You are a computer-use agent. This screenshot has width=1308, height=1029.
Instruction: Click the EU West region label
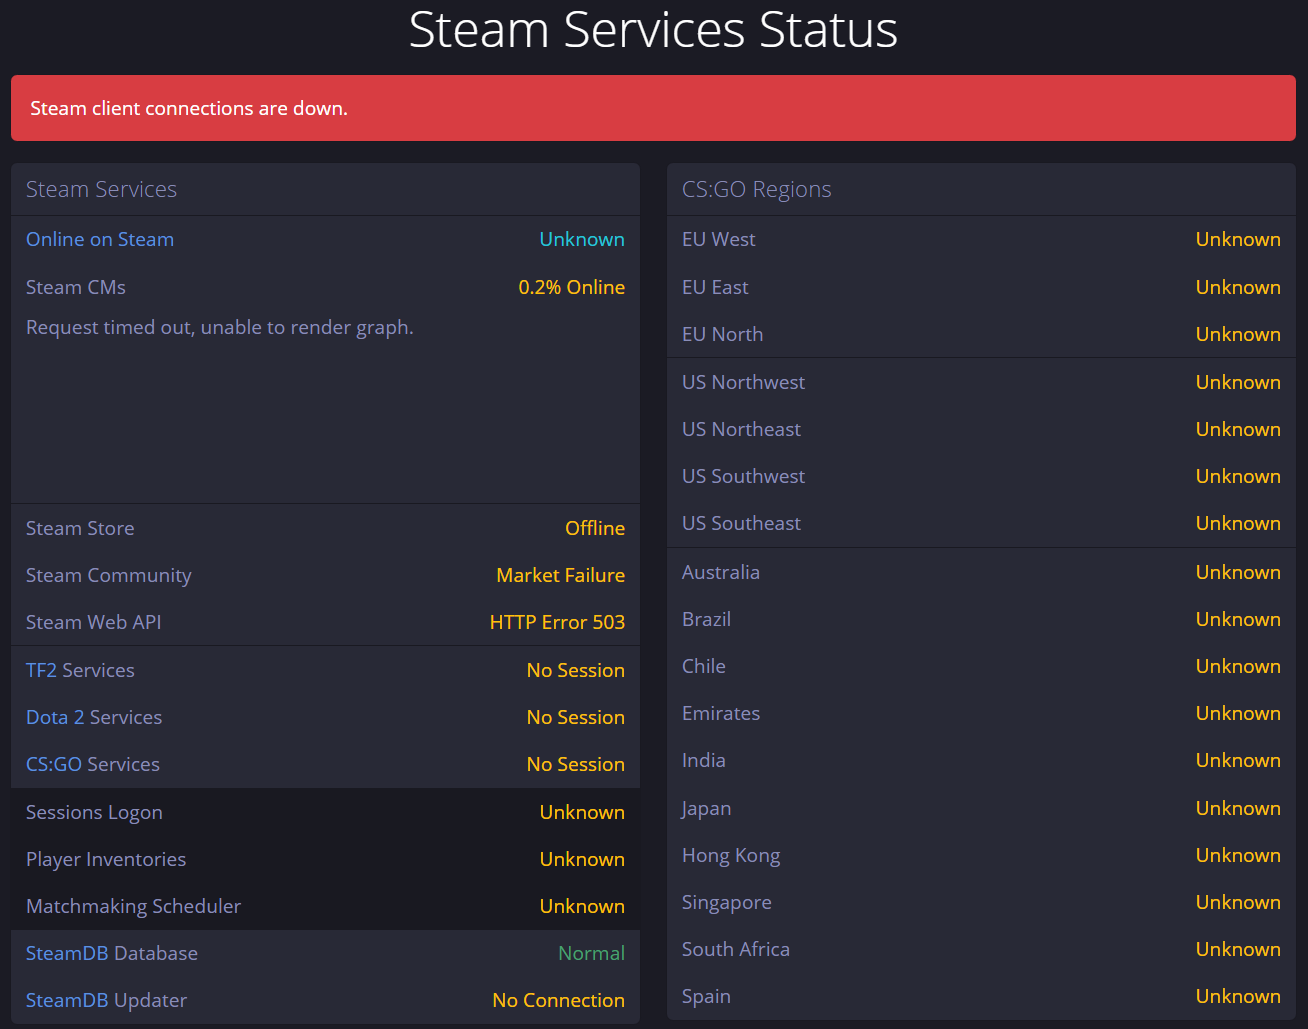[x=719, y=239]
